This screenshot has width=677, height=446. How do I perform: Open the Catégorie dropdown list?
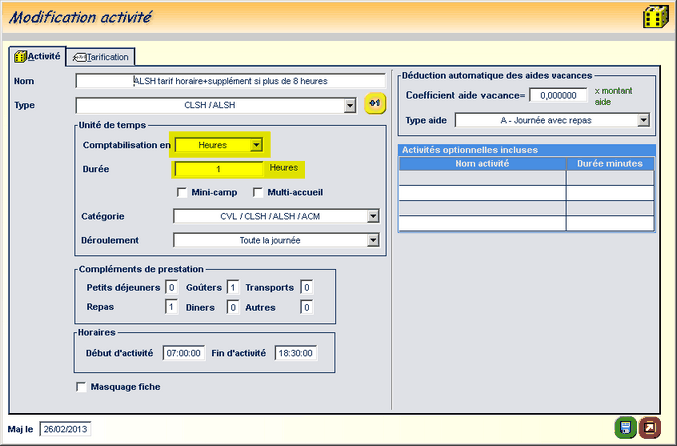tap(372, 215)
